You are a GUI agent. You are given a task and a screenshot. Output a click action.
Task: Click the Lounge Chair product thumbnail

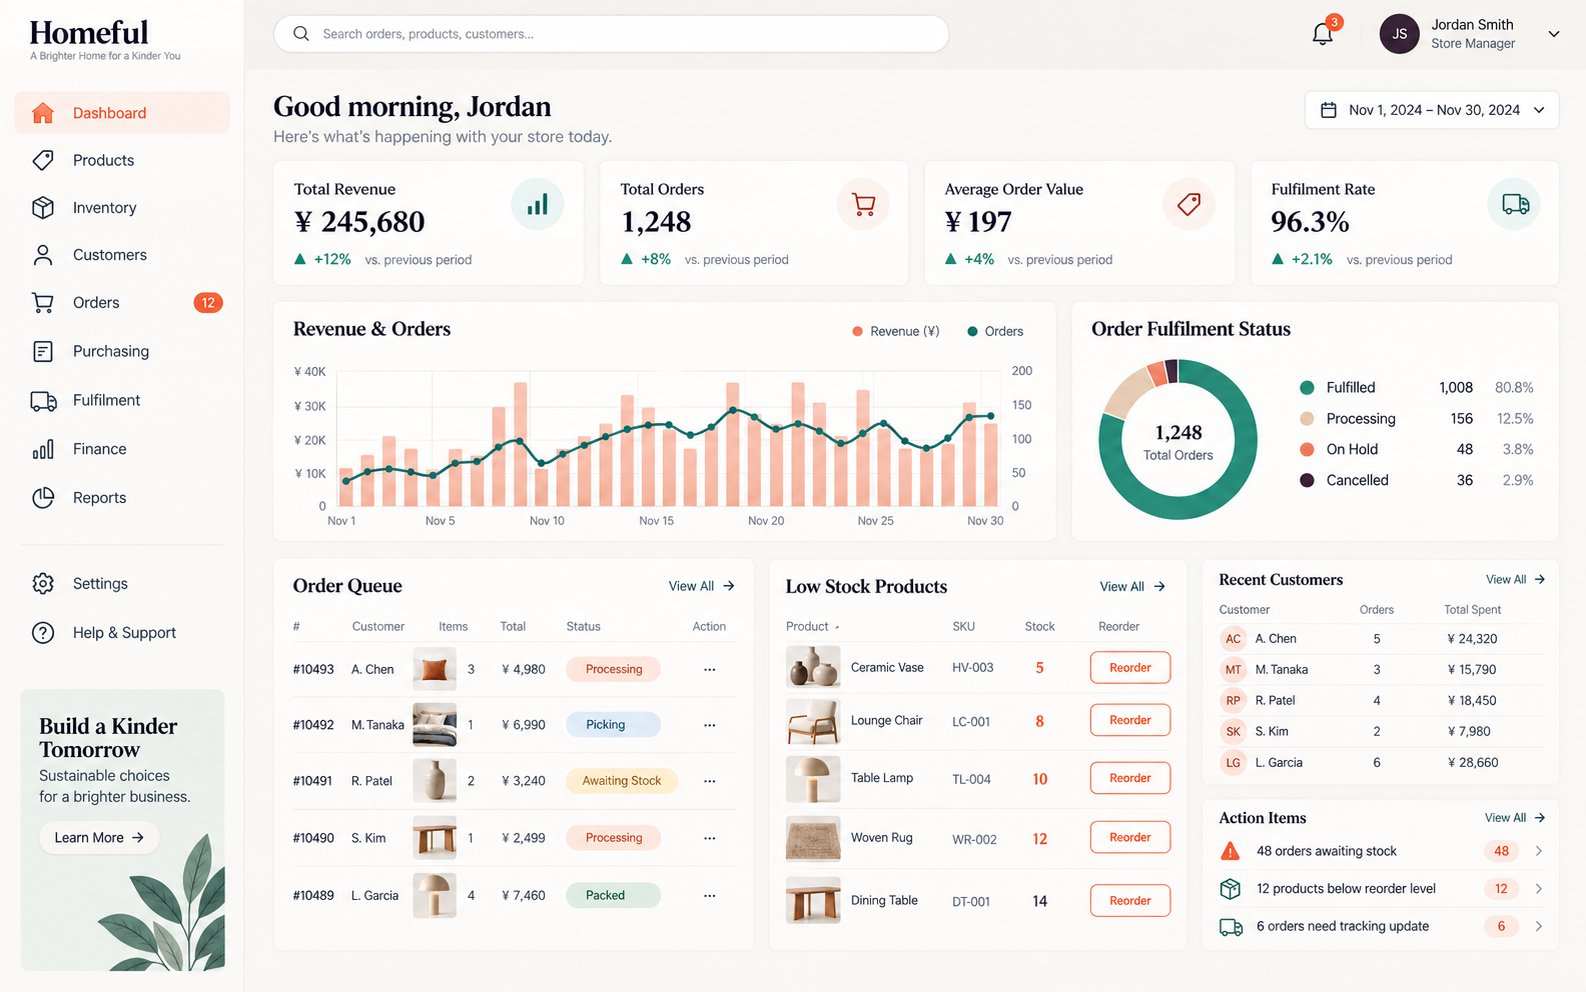point(813,721)
